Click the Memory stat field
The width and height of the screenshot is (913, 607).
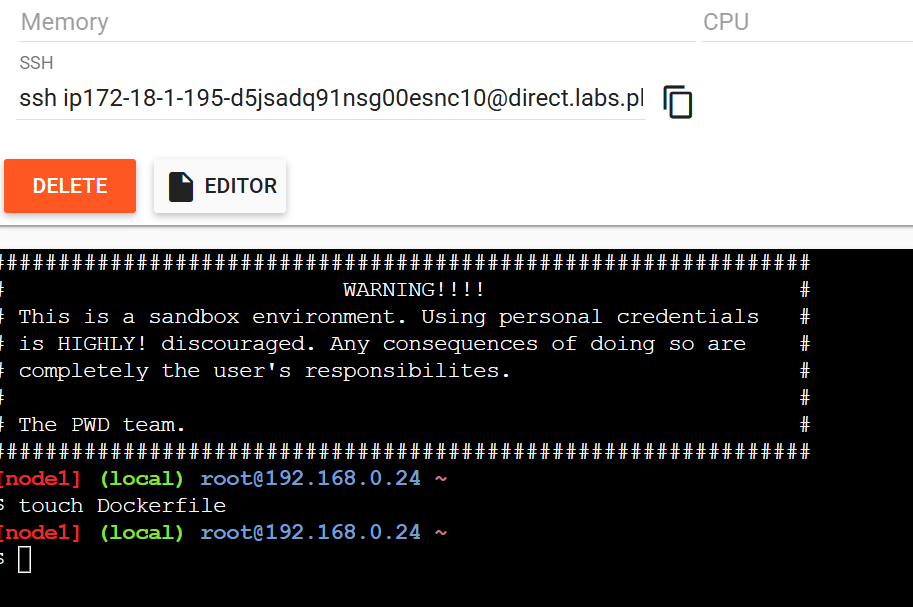pyautogui.click(x=350, y=22)
